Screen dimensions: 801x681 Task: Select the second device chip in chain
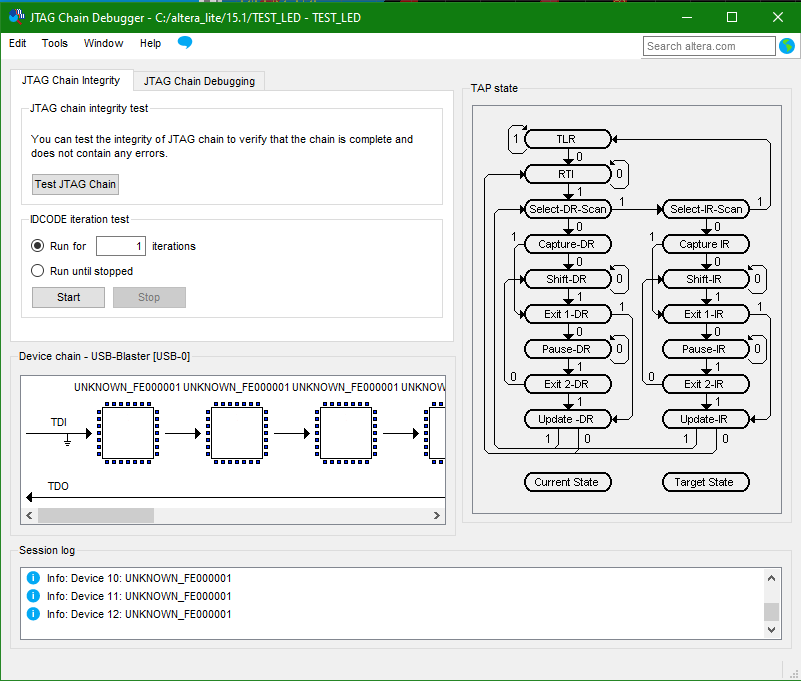[236, 434]
